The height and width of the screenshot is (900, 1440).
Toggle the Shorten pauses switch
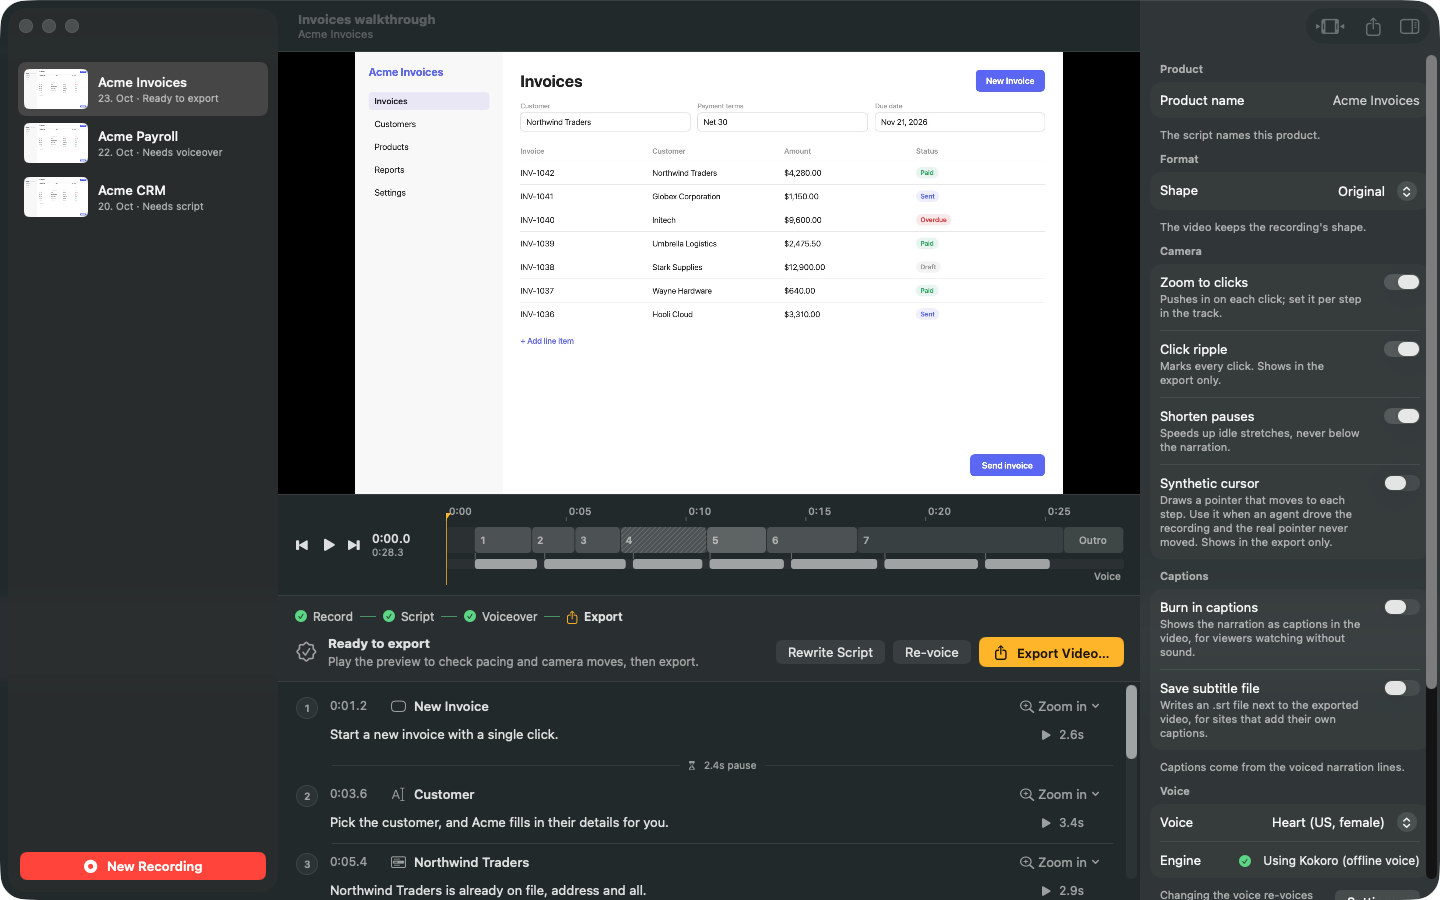click(x=1402, y=416)
